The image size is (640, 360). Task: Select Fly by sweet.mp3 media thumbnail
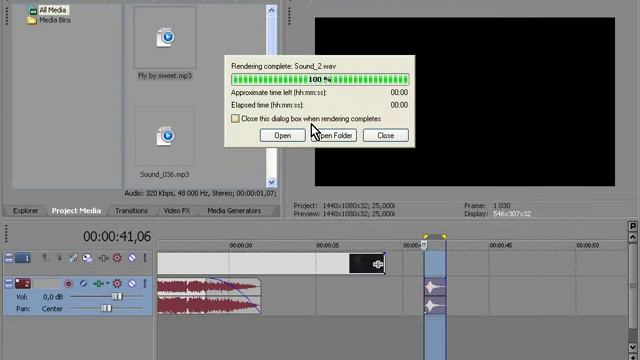click(x=165, y=37)
